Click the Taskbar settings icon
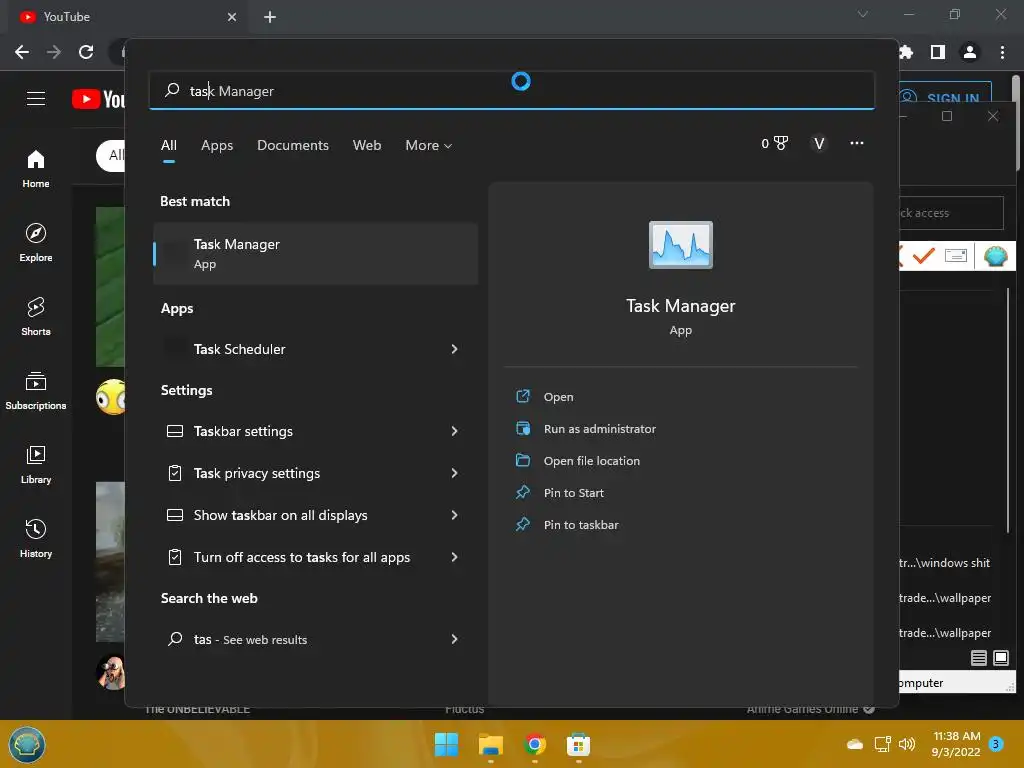This screenshot has width=1024, height=768. point(174,431)
